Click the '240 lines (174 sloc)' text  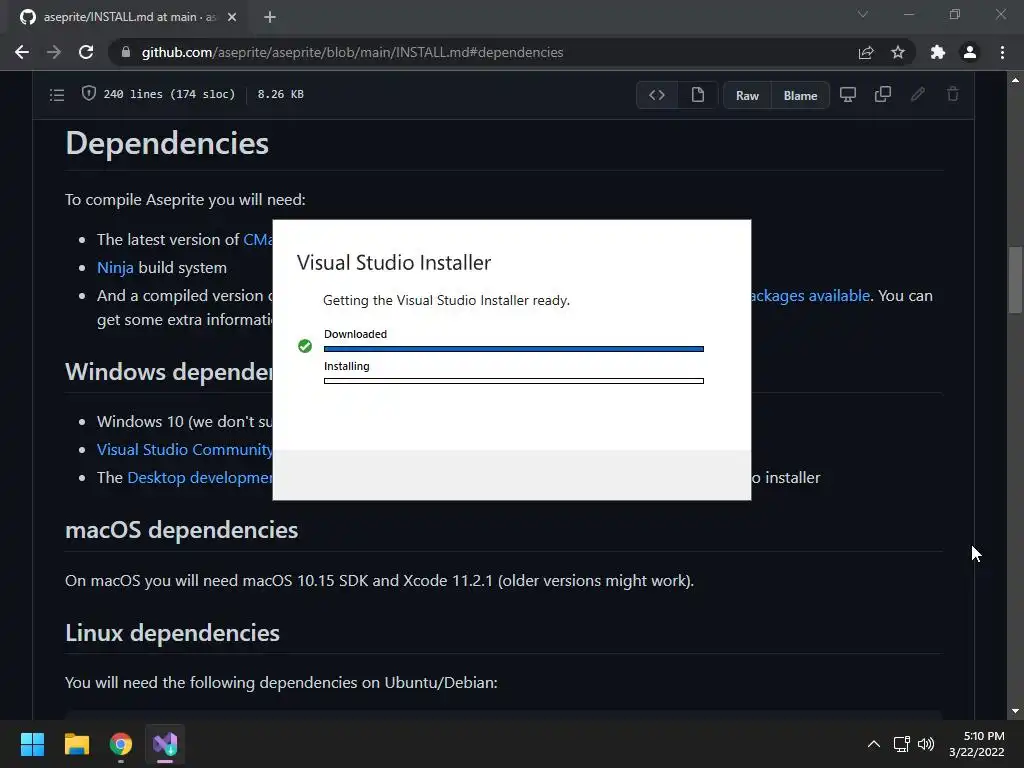(169, 94)
